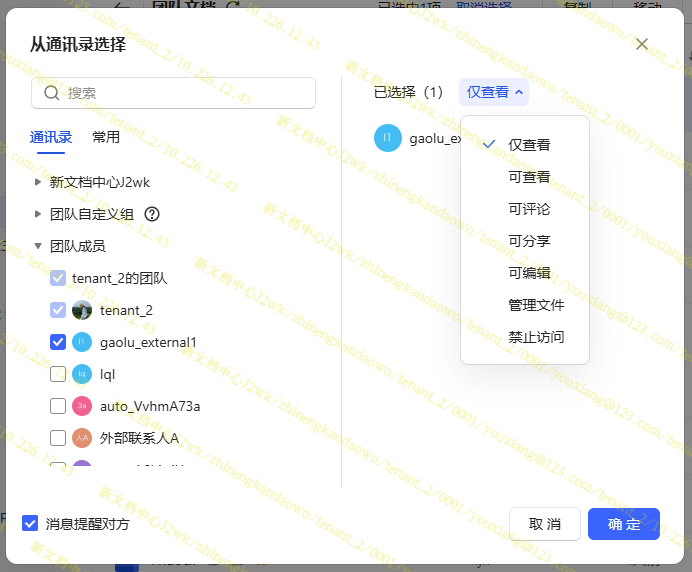Viewport: 692px width, 572px height.
Task: Toggle 消息提醒对方 checkbox
Action: pos(30,524)
